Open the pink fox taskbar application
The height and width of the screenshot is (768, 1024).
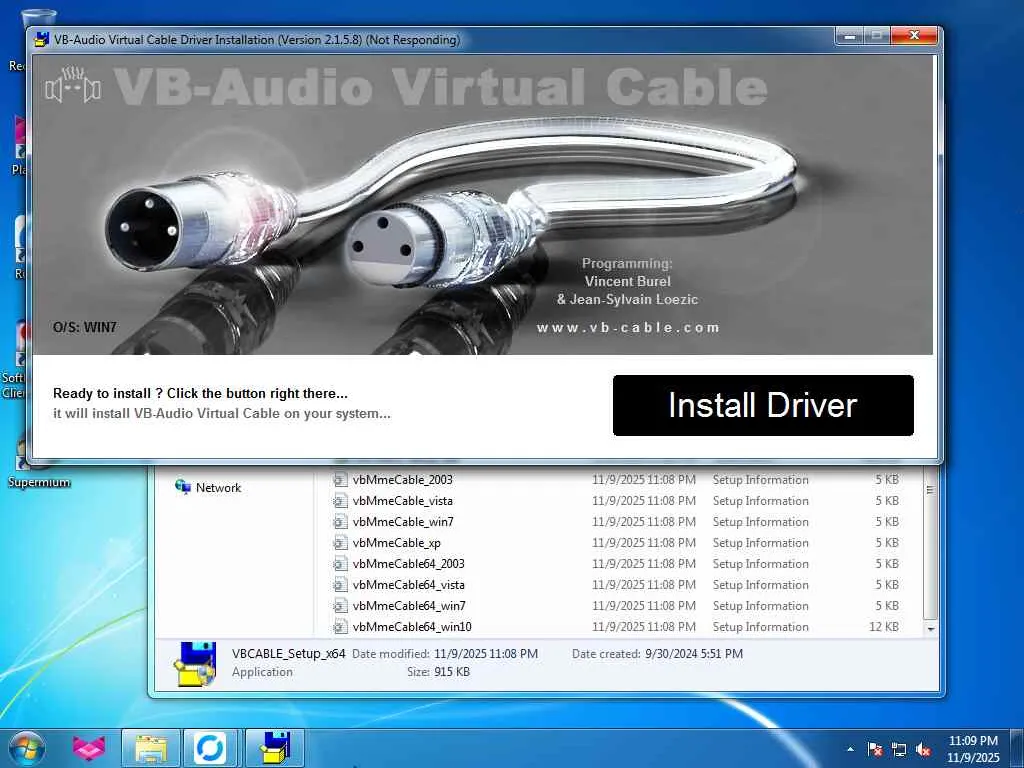(88, 748)
